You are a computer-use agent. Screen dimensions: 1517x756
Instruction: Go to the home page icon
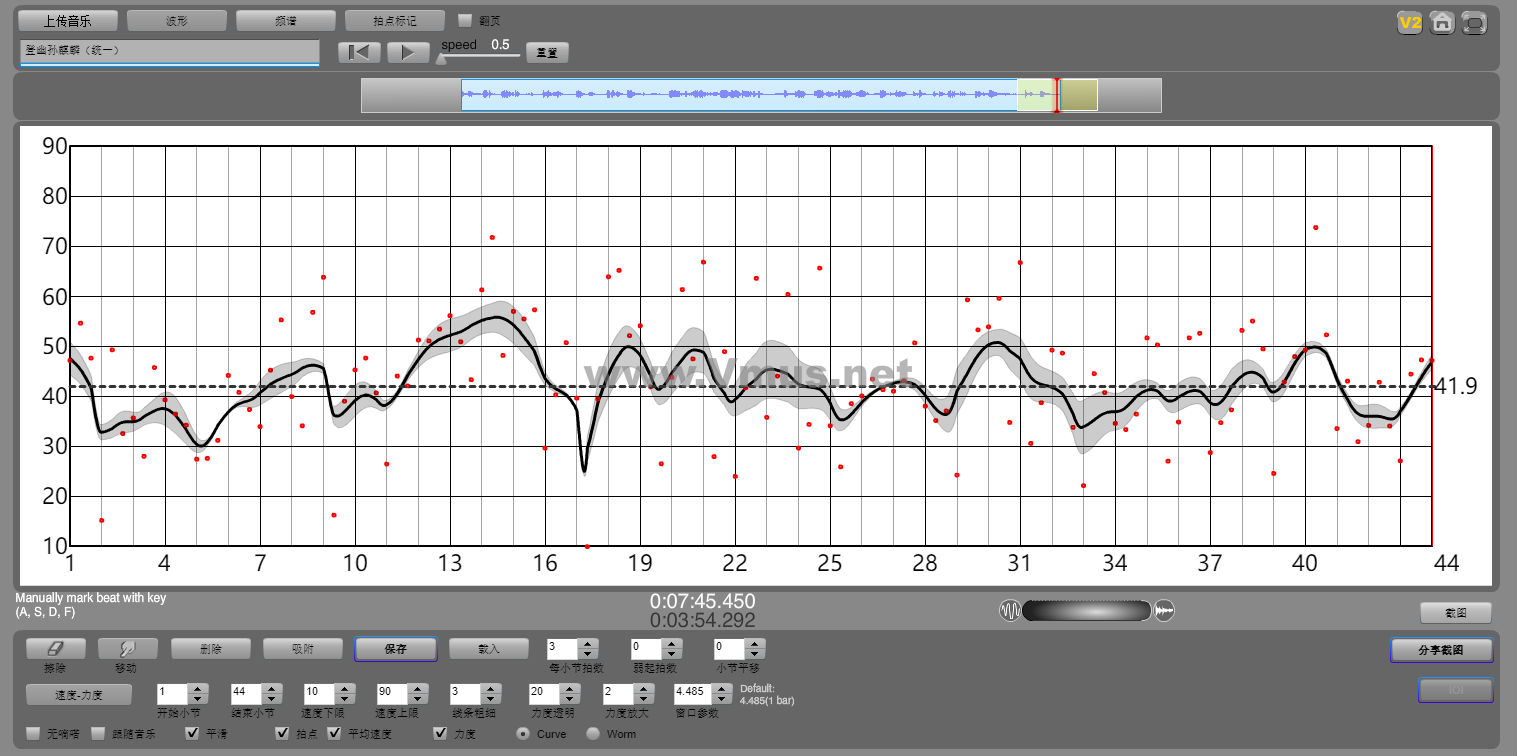pos(1442,23)
